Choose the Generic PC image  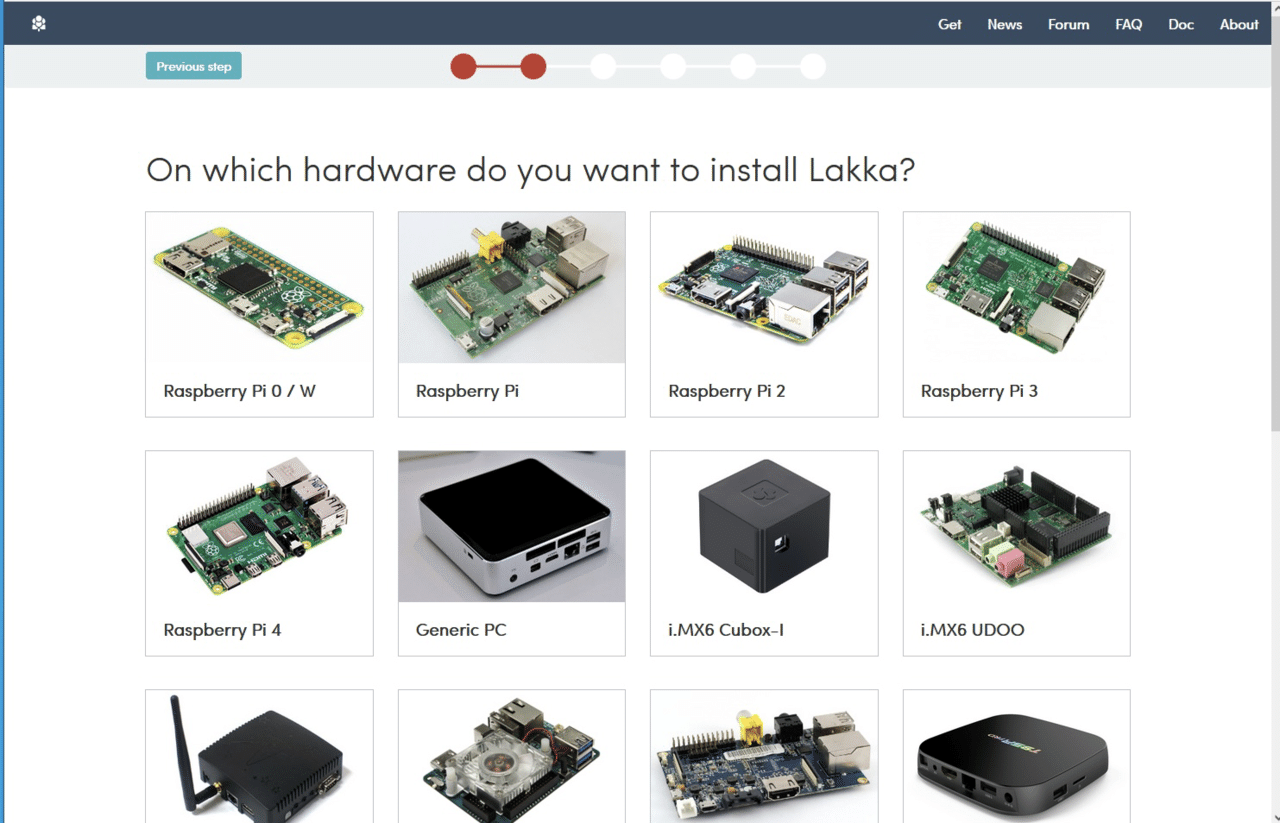pos(512,526)
